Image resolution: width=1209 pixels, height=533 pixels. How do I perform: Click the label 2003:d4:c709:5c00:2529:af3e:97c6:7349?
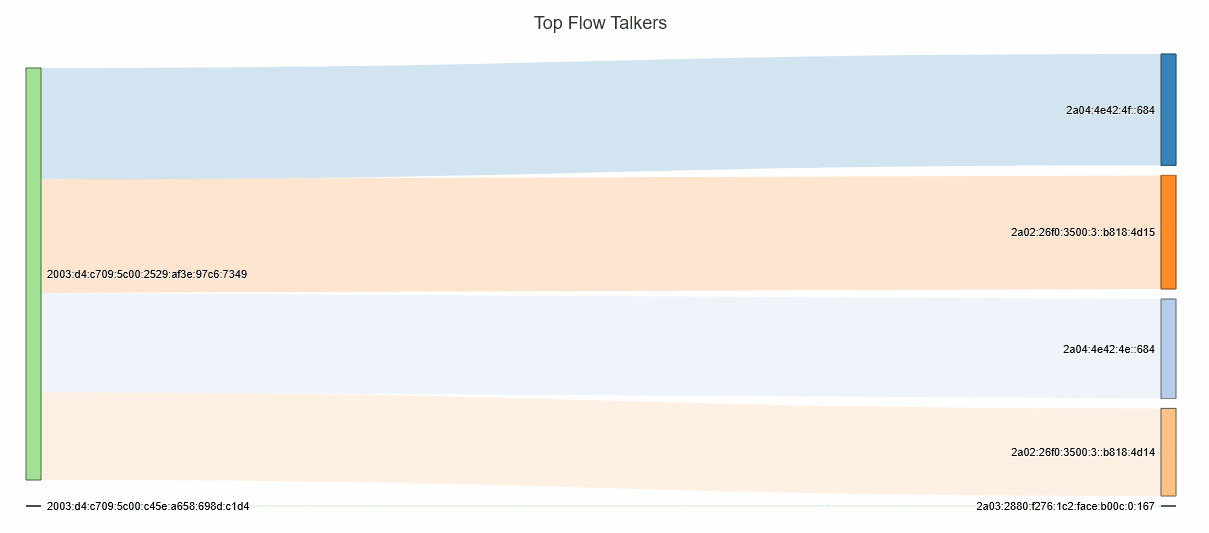(147, 274)
